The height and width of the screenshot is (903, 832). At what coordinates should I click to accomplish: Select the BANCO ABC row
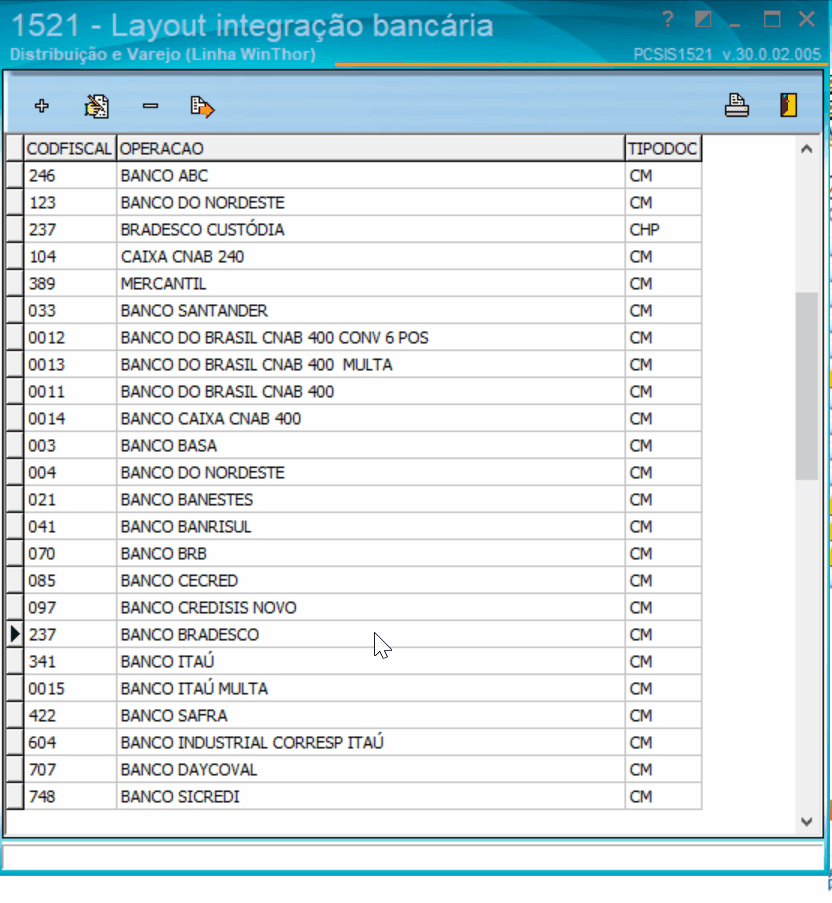354,176
